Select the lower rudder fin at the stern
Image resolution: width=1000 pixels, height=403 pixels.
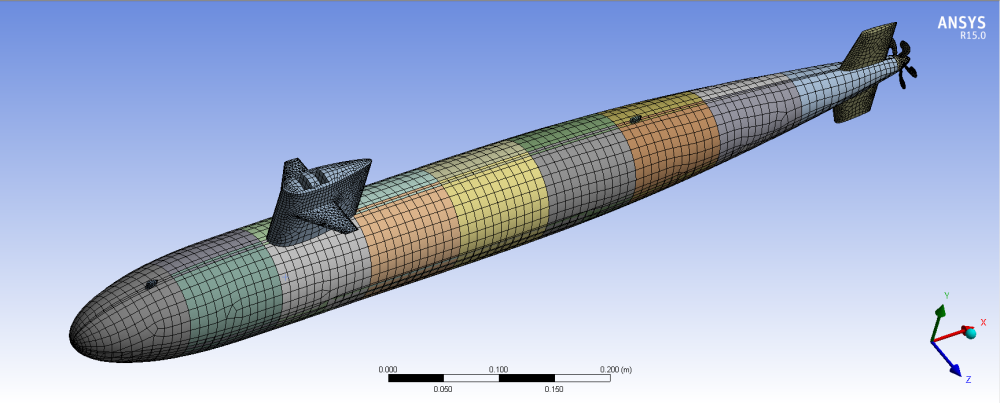tap(855, 102)
